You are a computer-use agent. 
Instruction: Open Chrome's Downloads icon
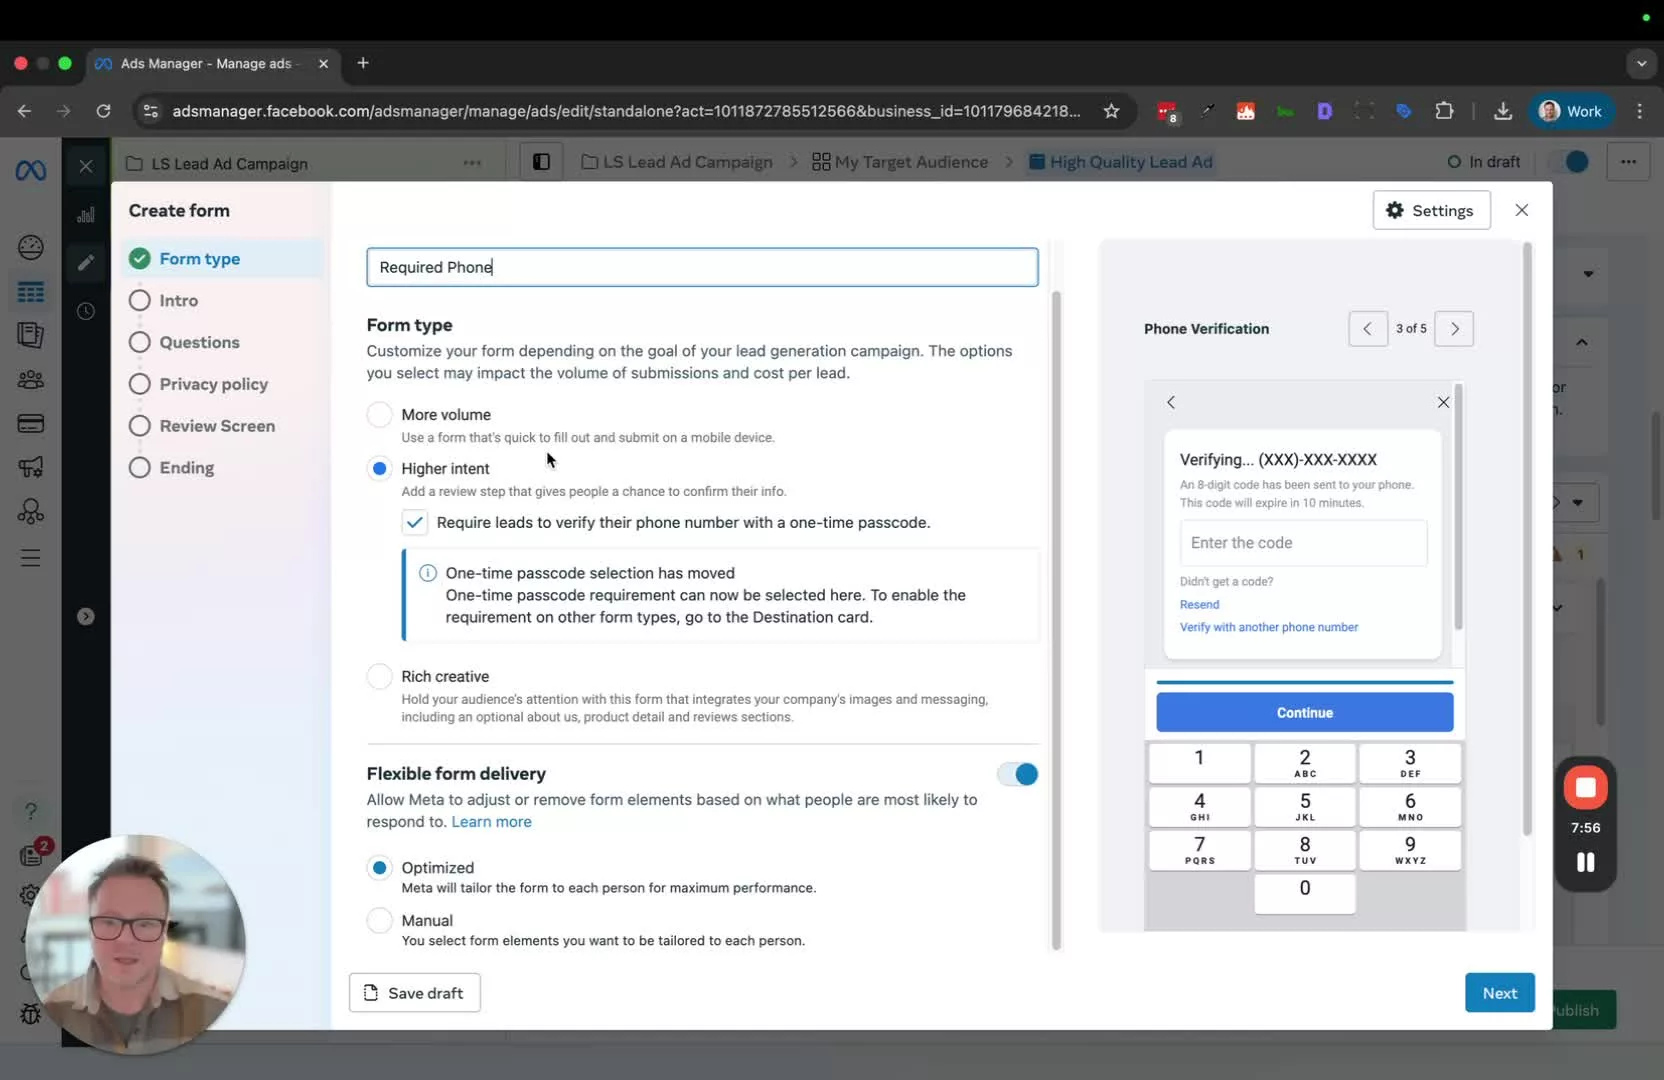pos(1503,111)
